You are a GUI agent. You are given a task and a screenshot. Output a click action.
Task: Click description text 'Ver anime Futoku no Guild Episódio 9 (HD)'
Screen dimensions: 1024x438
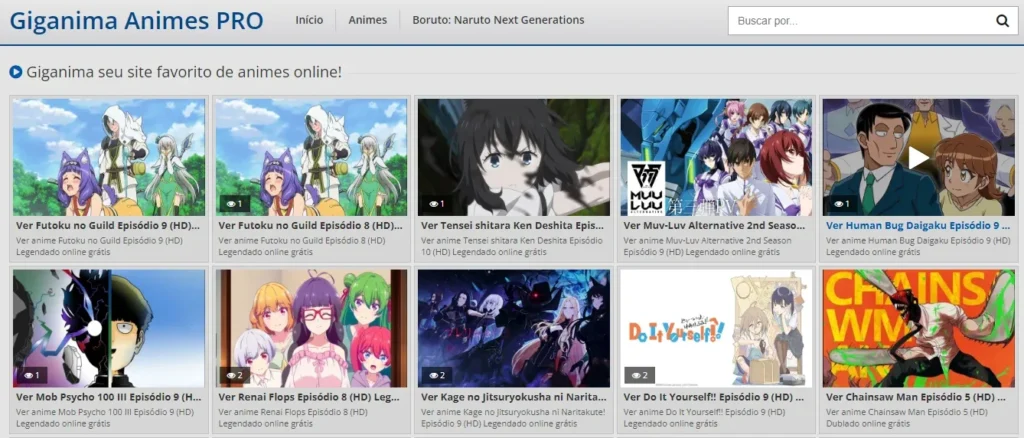[99, 241]
